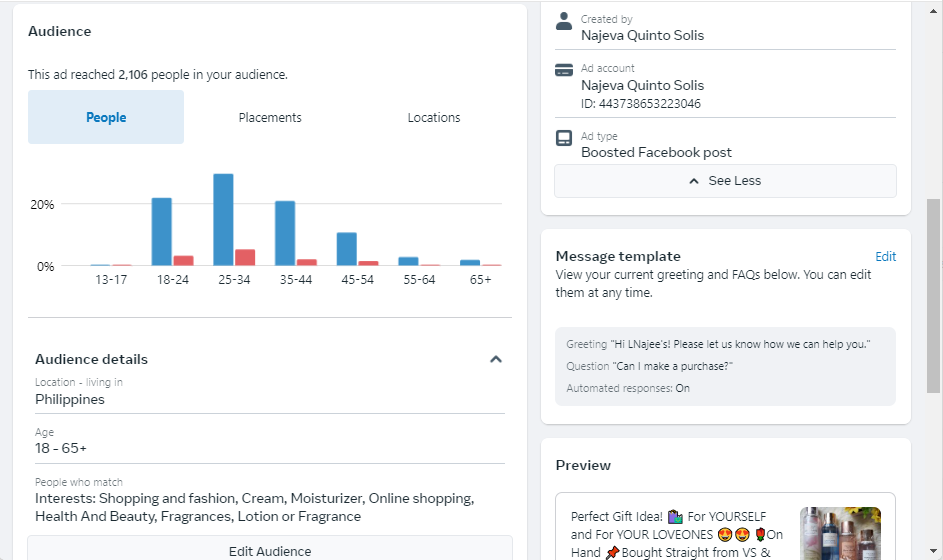Open the Locations tab
Viewport: 943px width, 560px height.
click(x=434, y=118)
